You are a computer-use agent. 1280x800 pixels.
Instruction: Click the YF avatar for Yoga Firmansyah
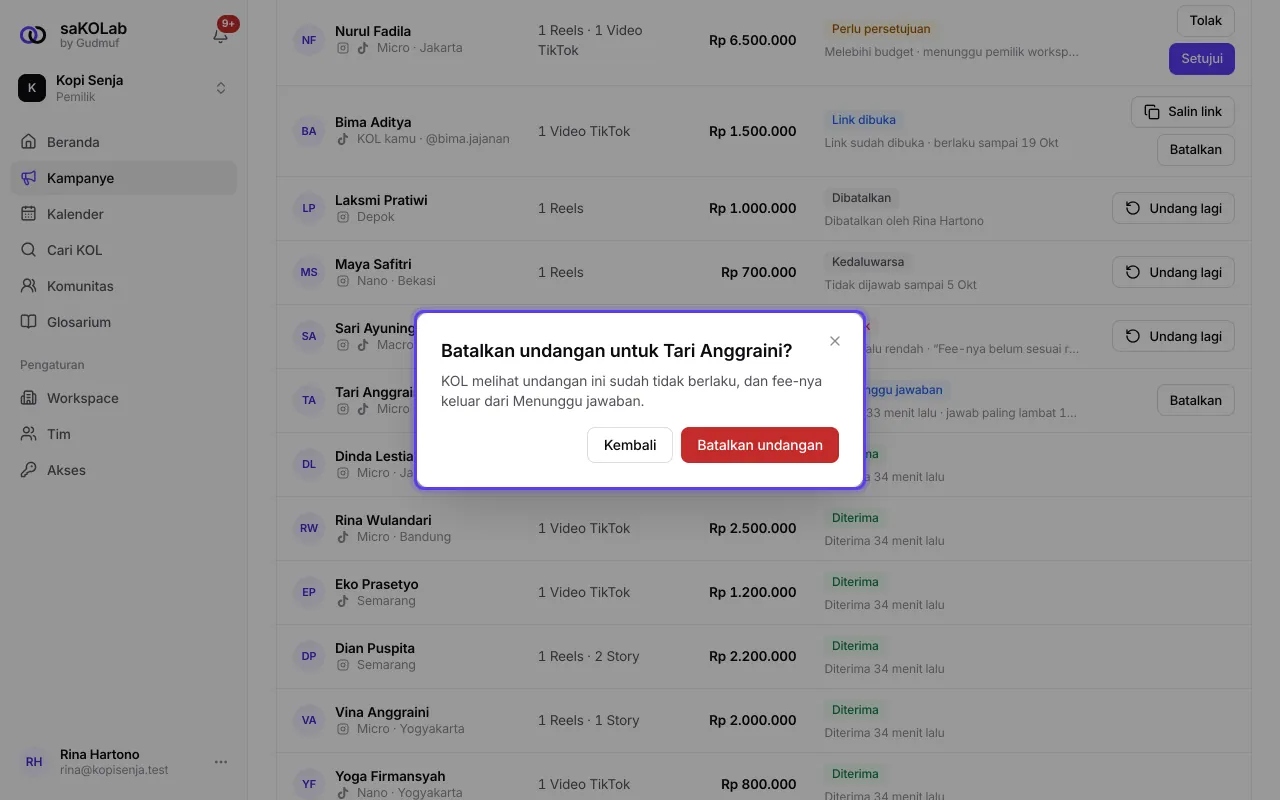point(309,784)
